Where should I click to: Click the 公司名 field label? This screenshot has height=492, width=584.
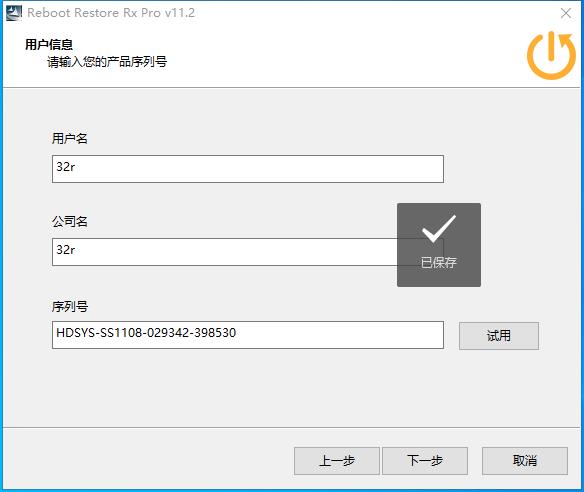(x=70, y=221)
